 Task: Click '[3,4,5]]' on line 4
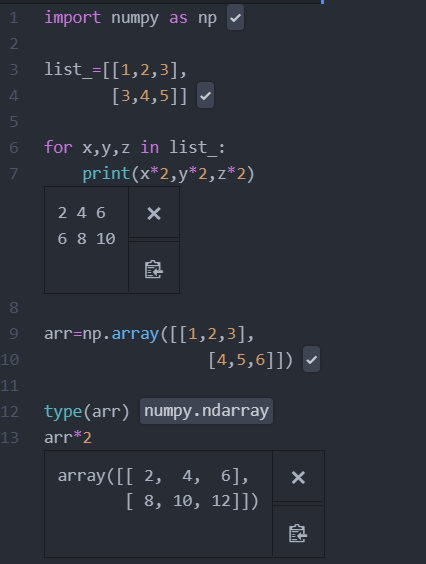pyautogui.click(x=150, y=96)
